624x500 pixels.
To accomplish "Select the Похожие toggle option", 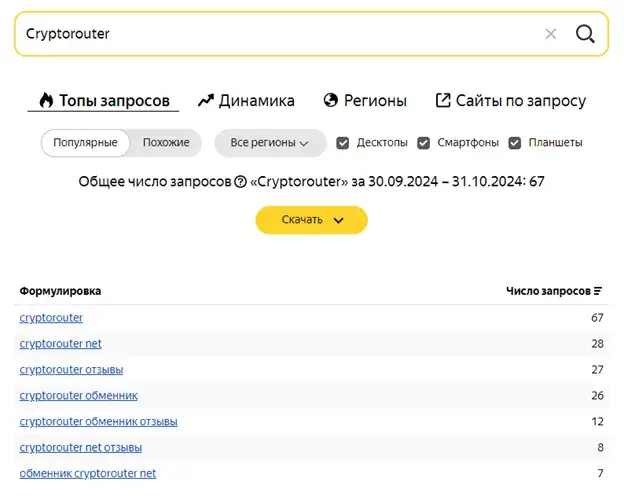I will click(x=166, y=143).
